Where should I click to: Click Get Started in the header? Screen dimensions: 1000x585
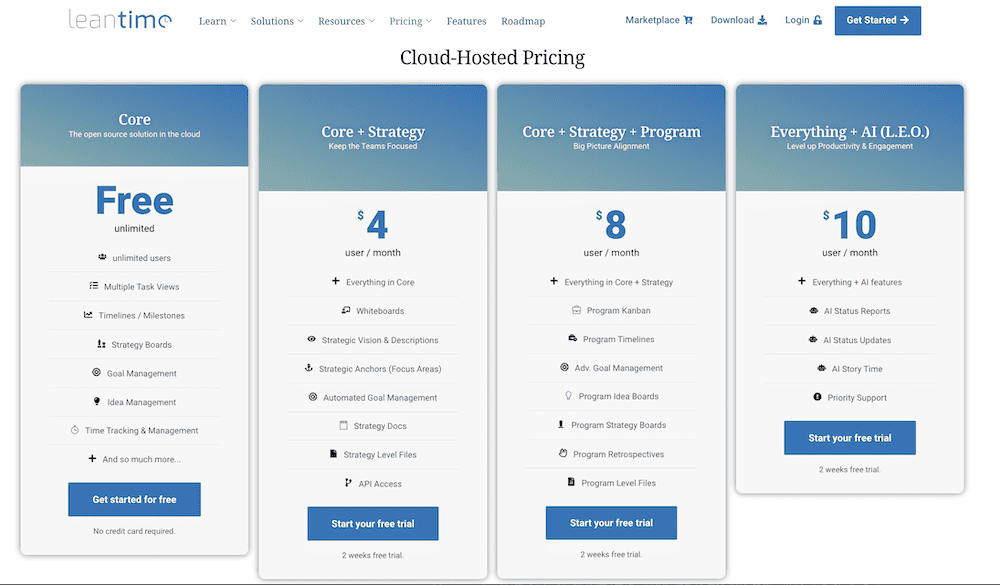877,20
